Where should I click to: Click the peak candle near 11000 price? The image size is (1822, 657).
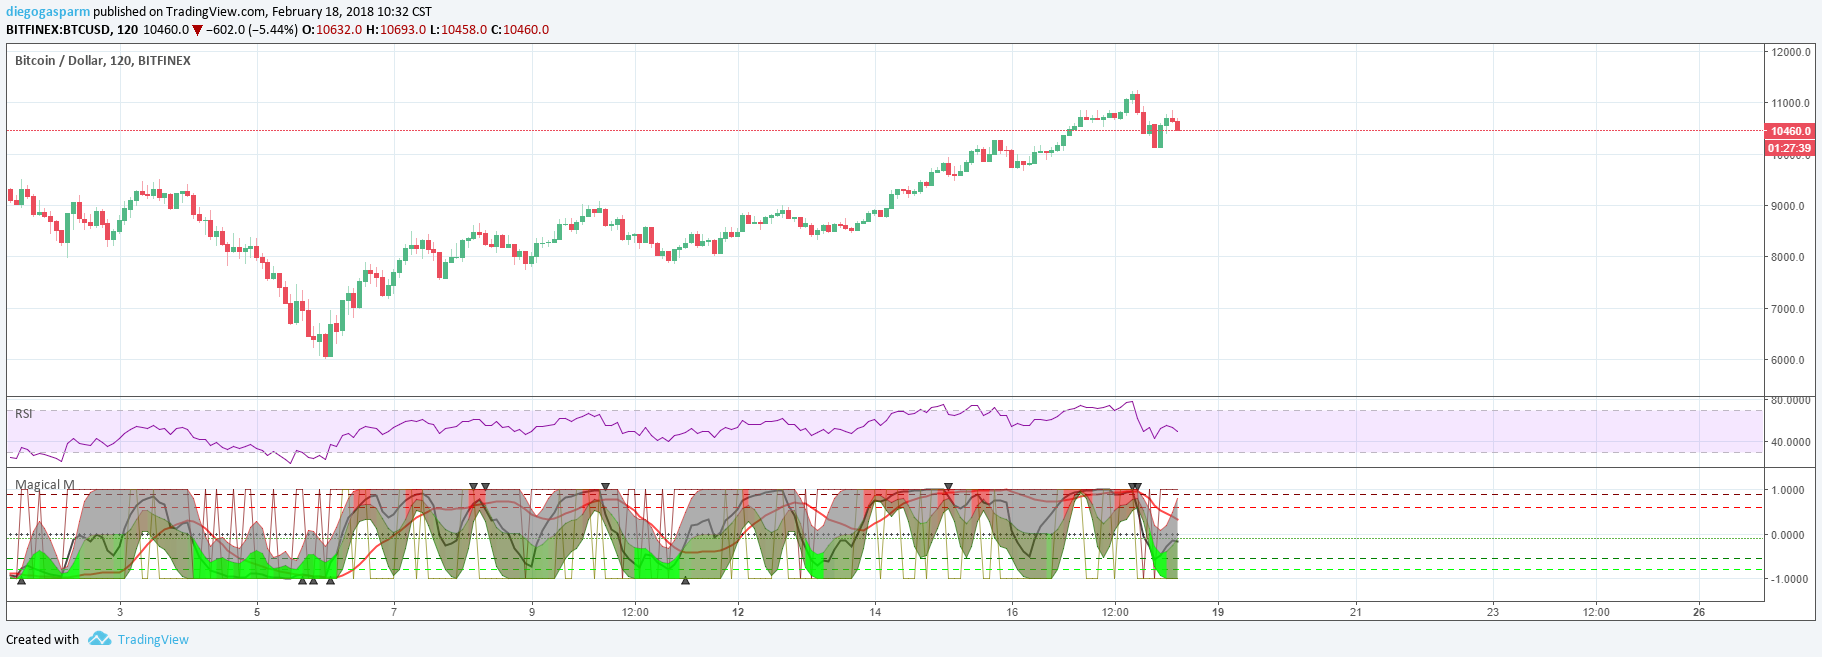1135,102
